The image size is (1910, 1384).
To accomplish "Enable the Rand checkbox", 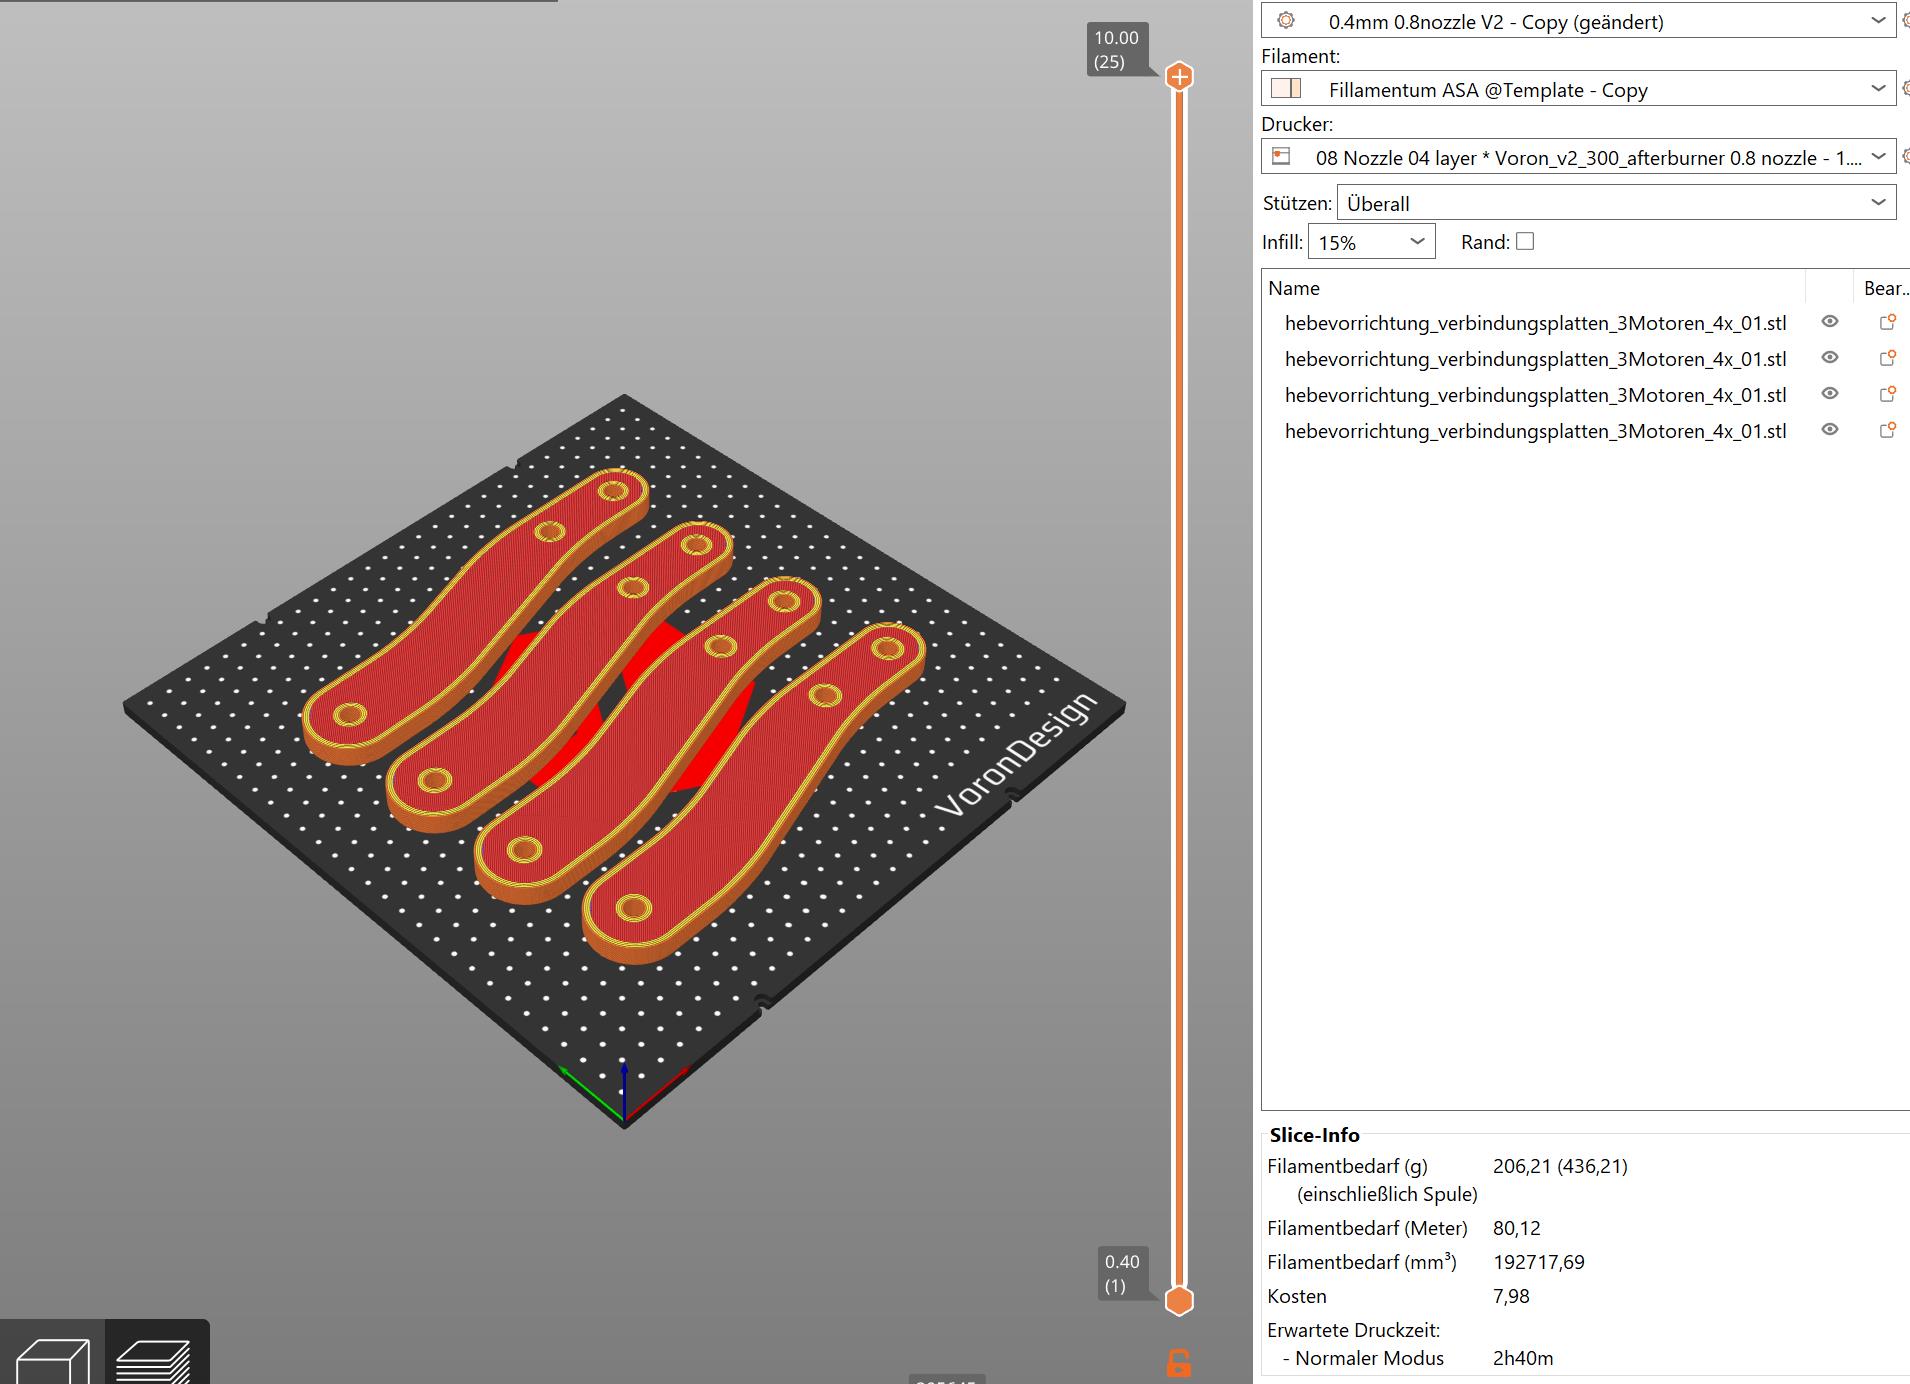I will click(1525, 241).
